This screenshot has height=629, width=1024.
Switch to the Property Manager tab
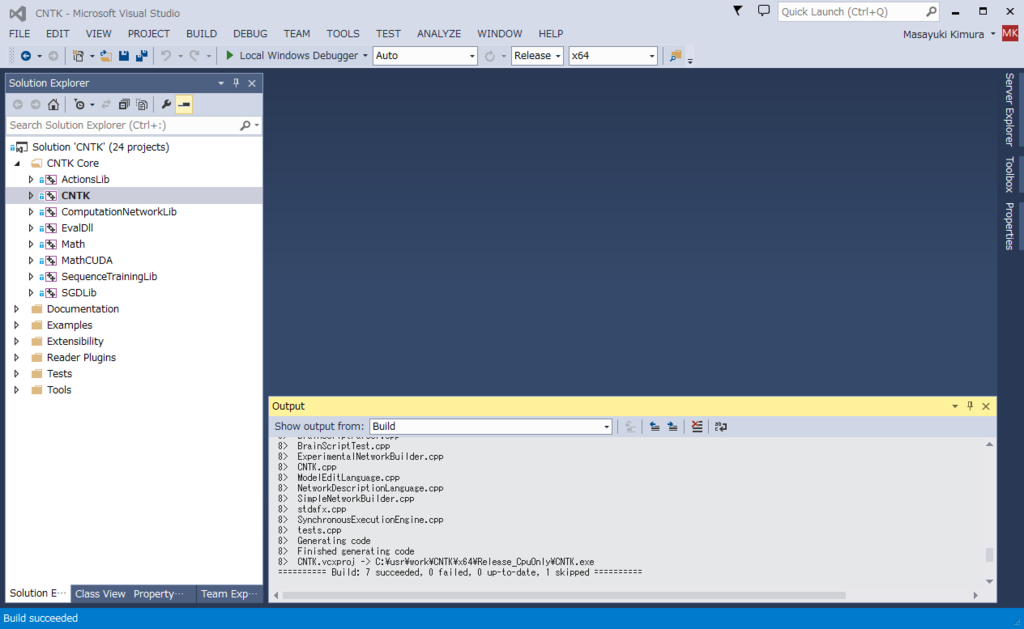click(x=159, y=594)
